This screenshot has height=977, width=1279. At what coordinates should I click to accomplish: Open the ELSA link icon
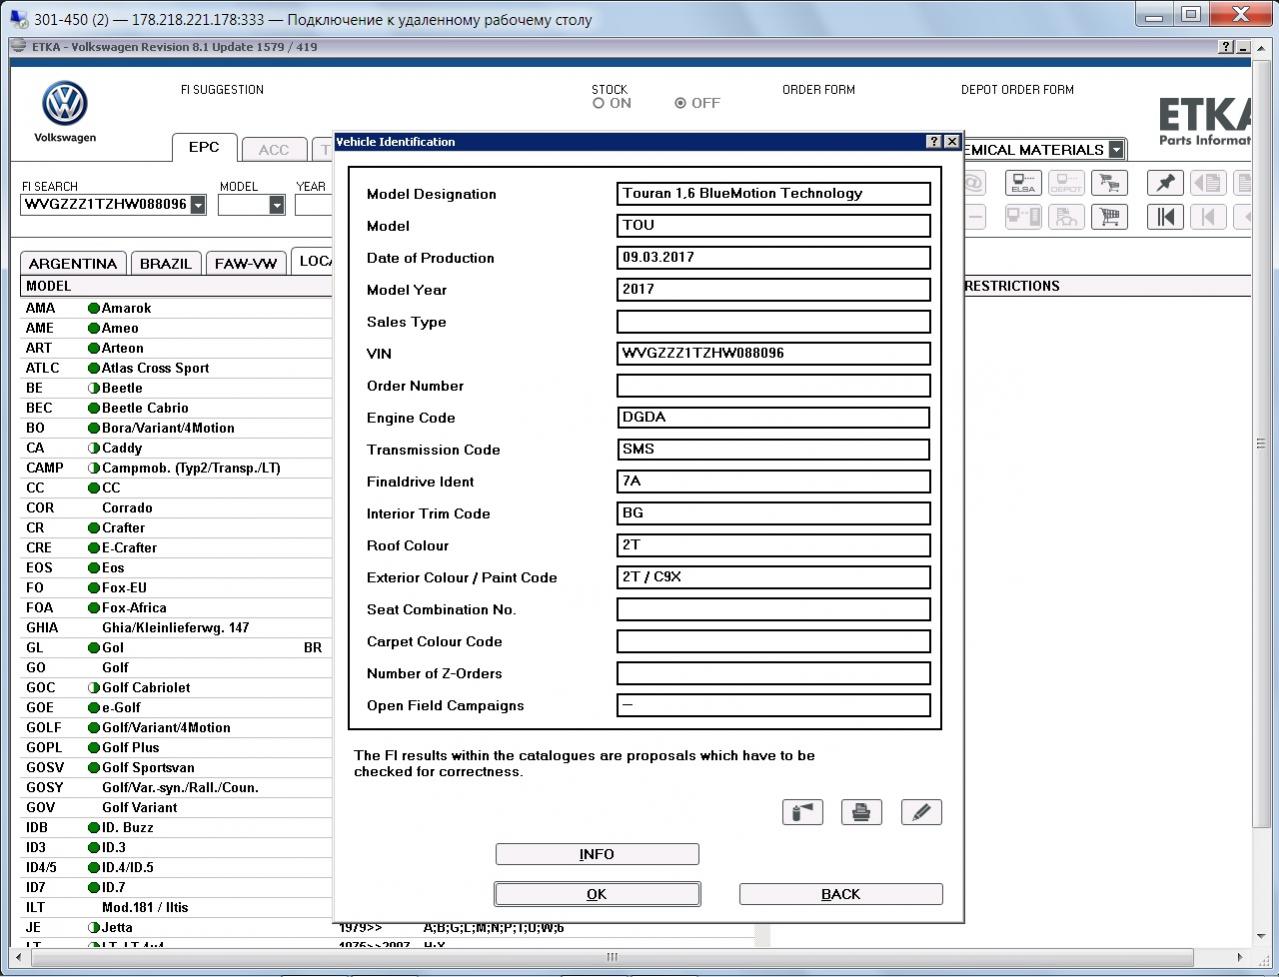(1023, 183)
